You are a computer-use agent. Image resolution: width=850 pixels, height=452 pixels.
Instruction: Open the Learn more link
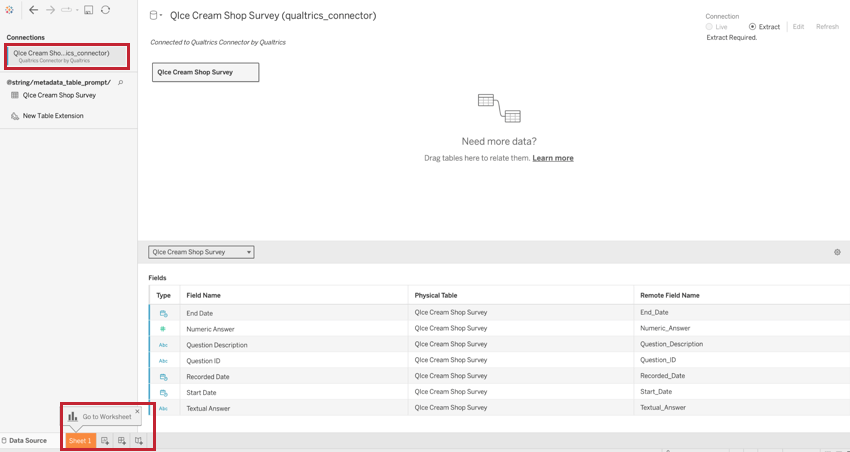pyautogui.click(x=553, y=158)
